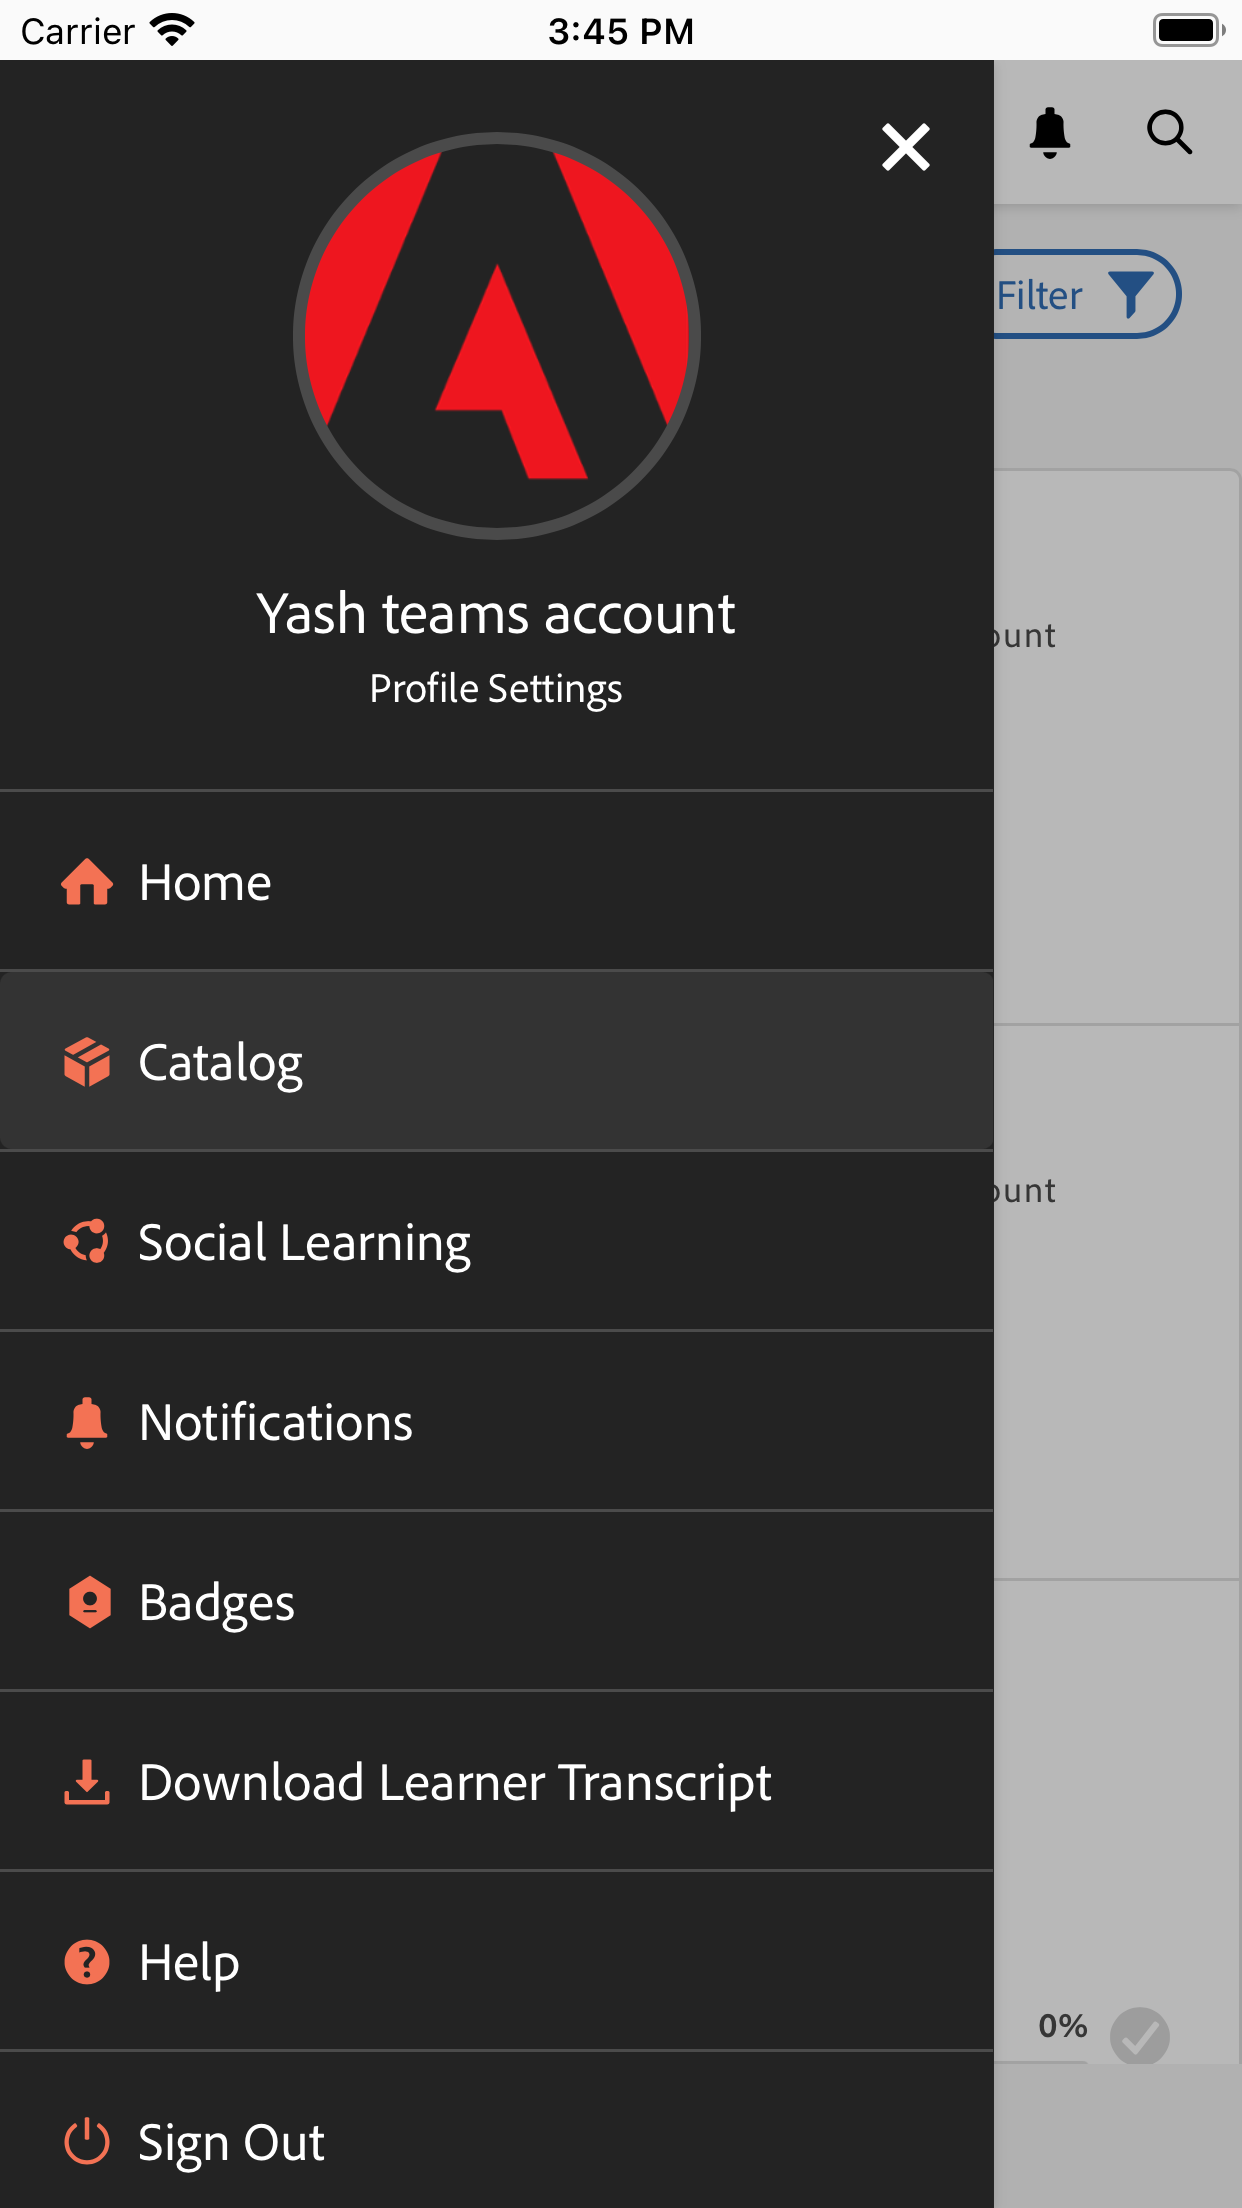The width and height of the screenshot is (1242, 2208).
Task: Select the Social Learning menu item
Action: (304, 1242)
